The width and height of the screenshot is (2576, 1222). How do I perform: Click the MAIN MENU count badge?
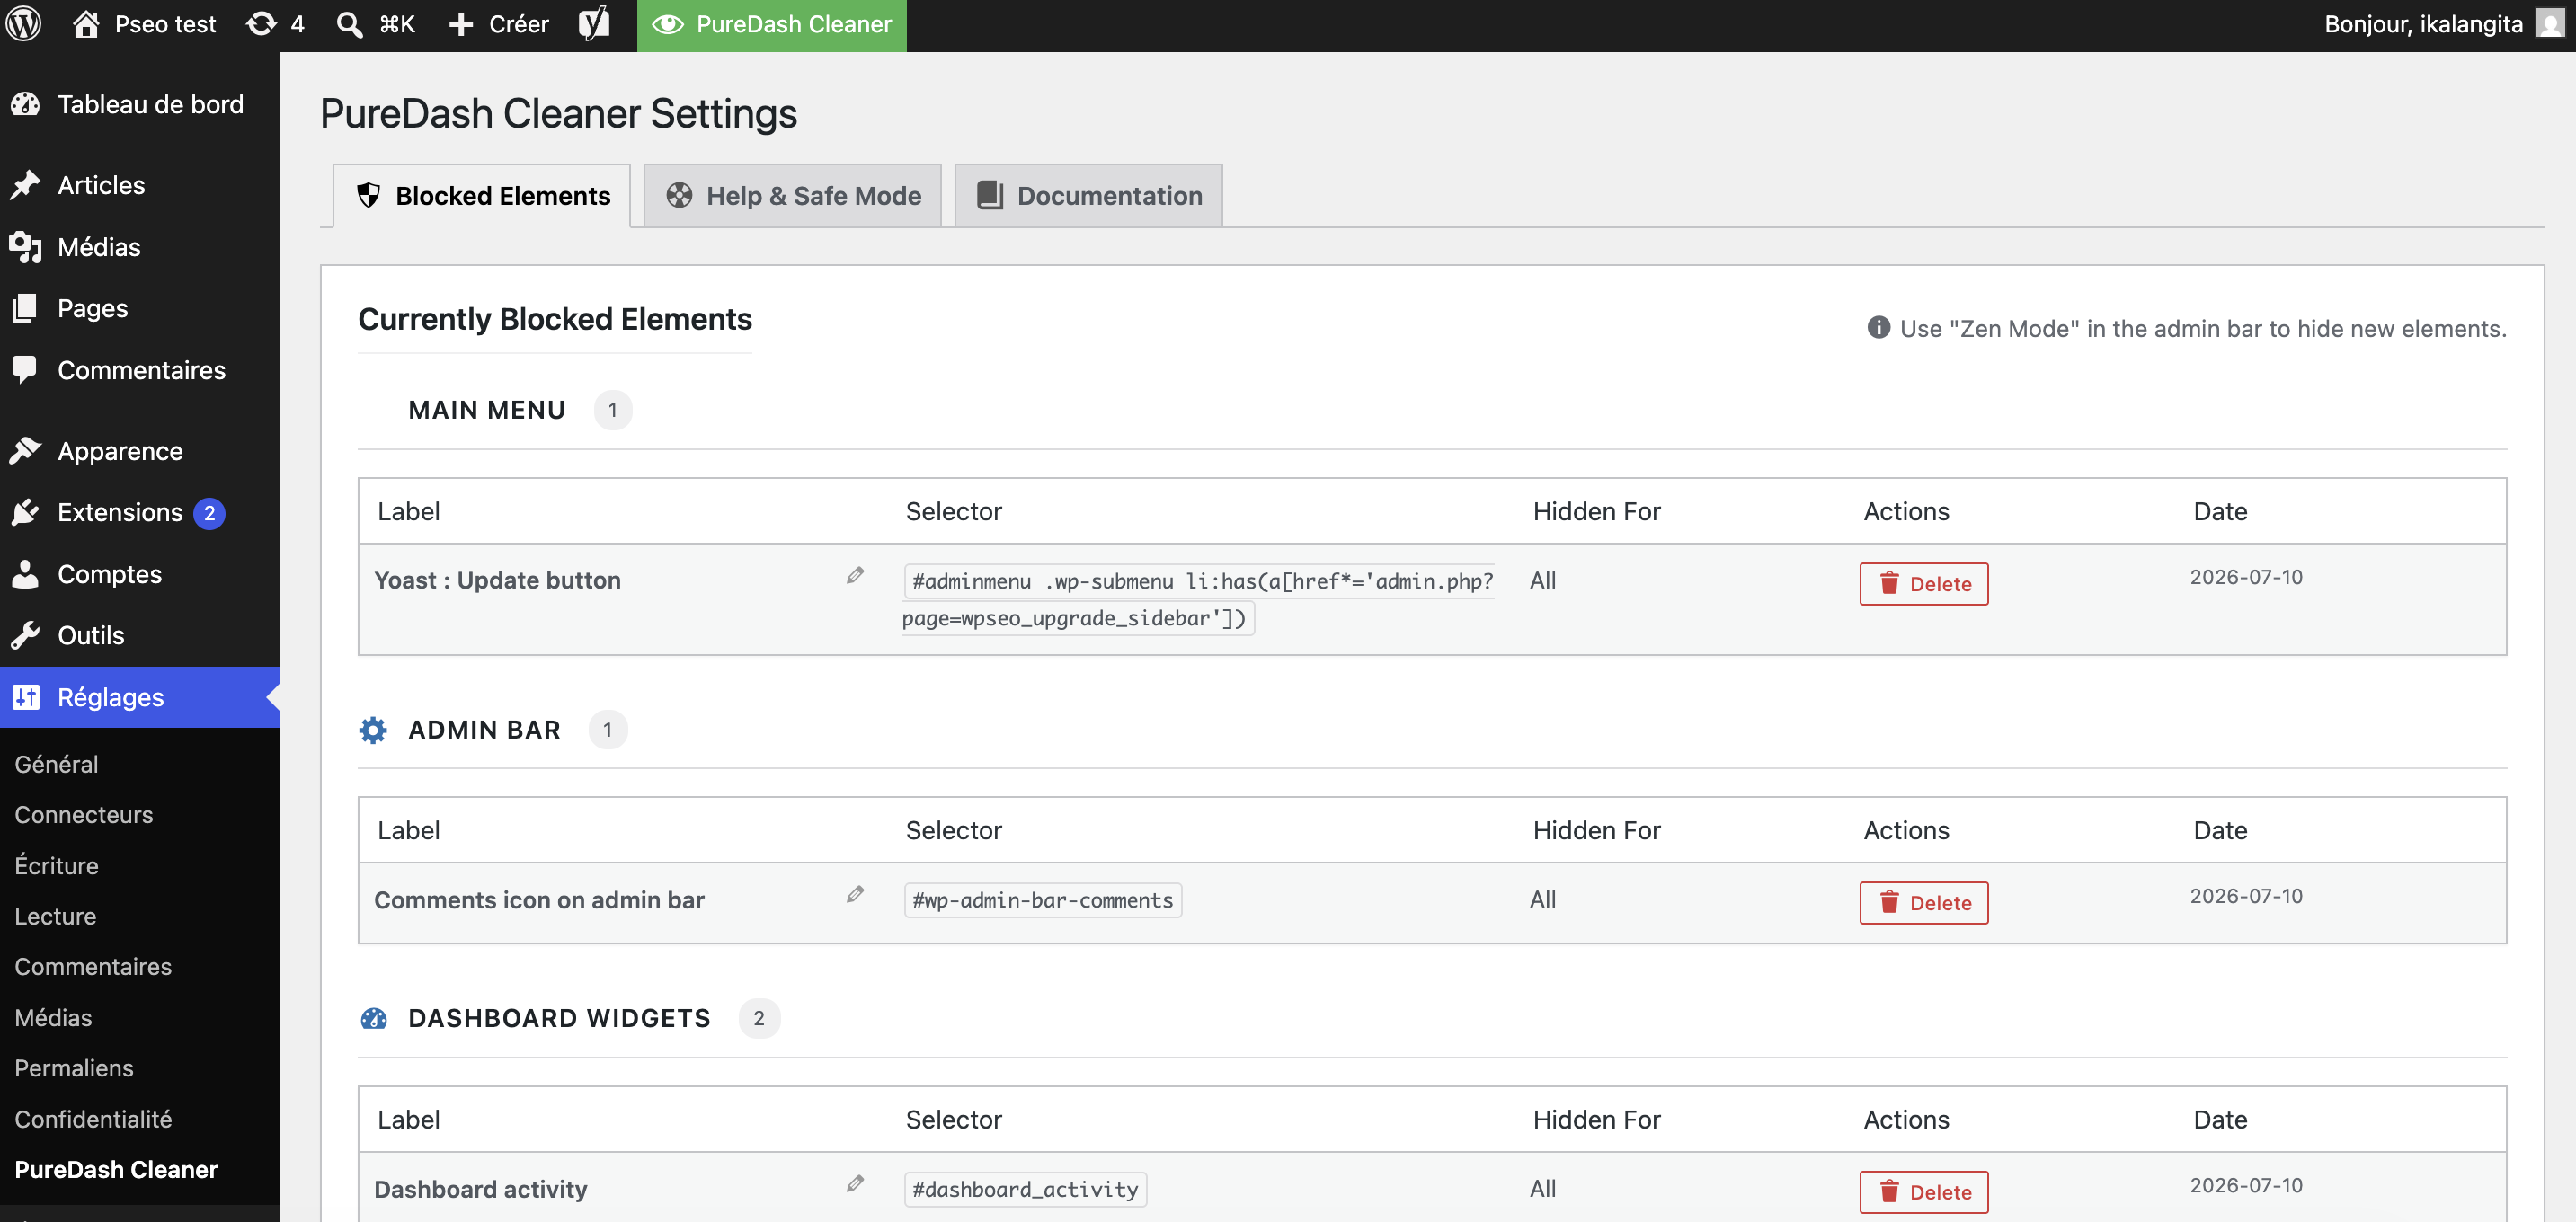tap(613, 410)
